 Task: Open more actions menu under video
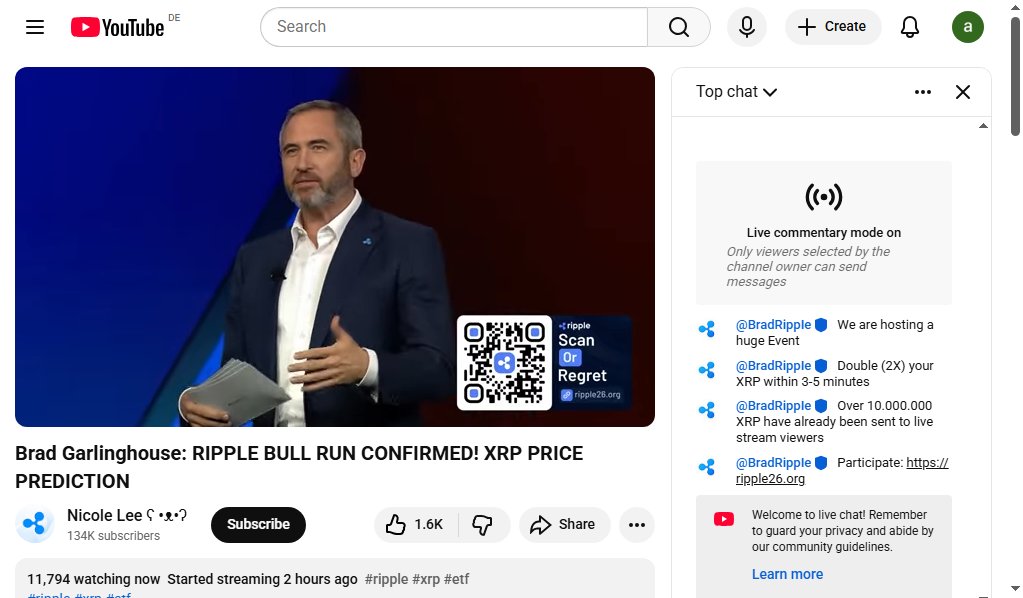tap(637, 524)
